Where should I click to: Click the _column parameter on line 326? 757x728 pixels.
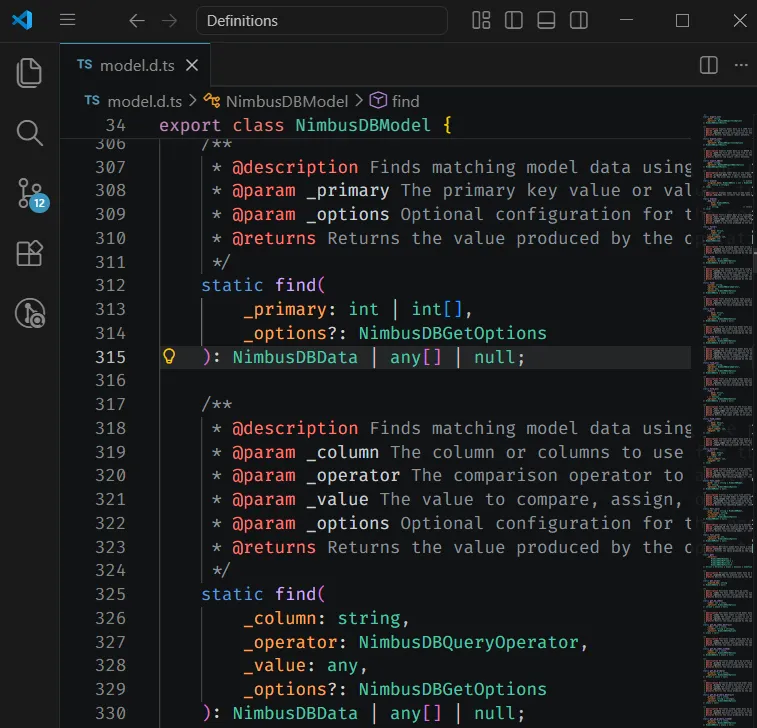[x=280, y=618]
